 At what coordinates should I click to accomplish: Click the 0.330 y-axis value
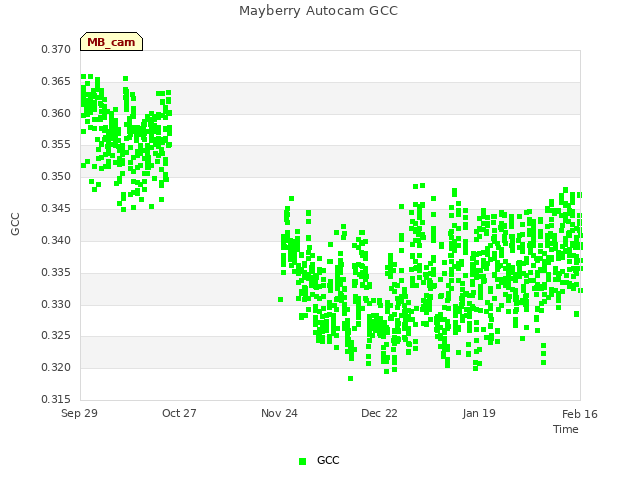56,304
